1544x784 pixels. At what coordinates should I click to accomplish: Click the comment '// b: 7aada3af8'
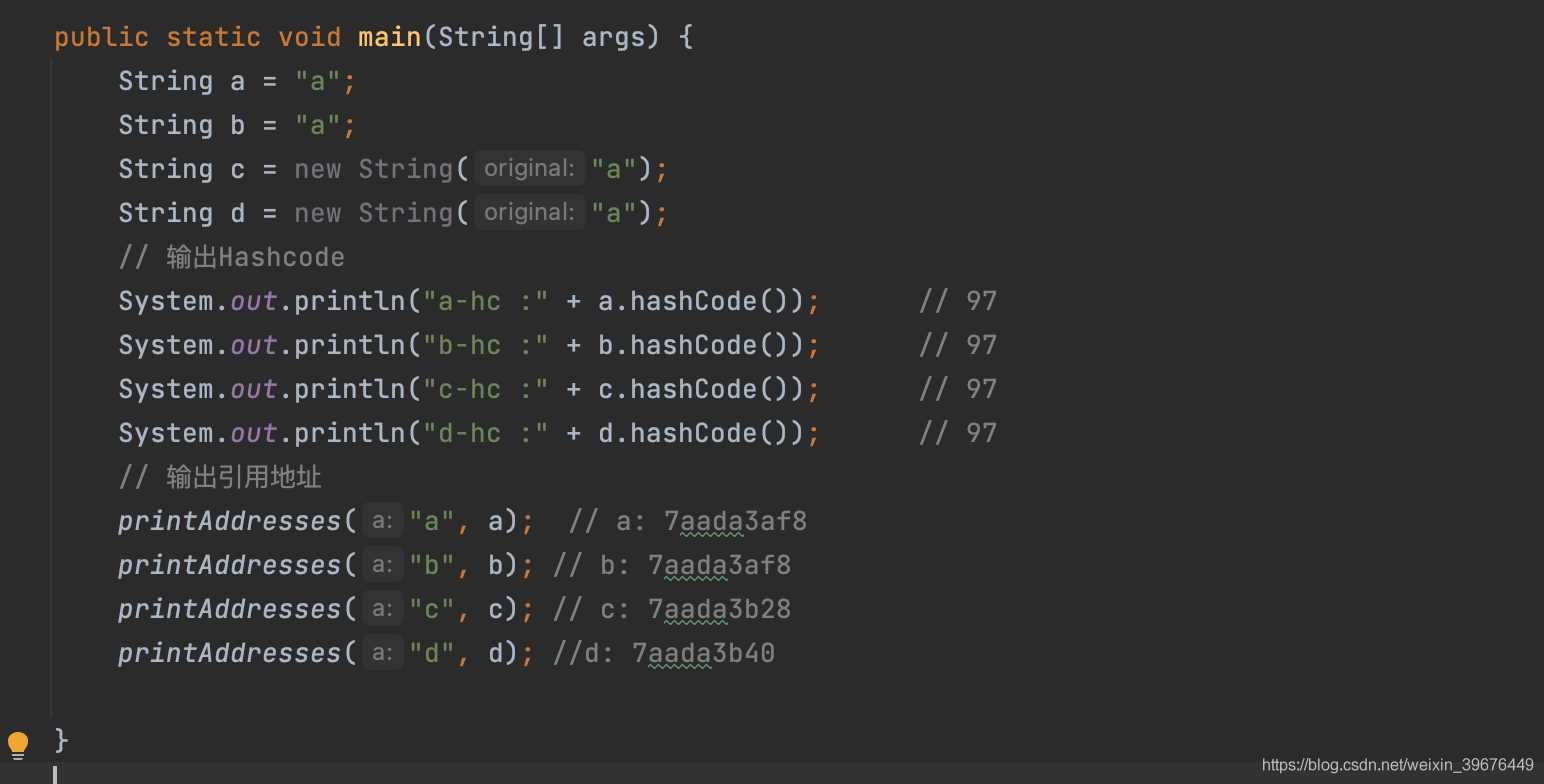671,566
